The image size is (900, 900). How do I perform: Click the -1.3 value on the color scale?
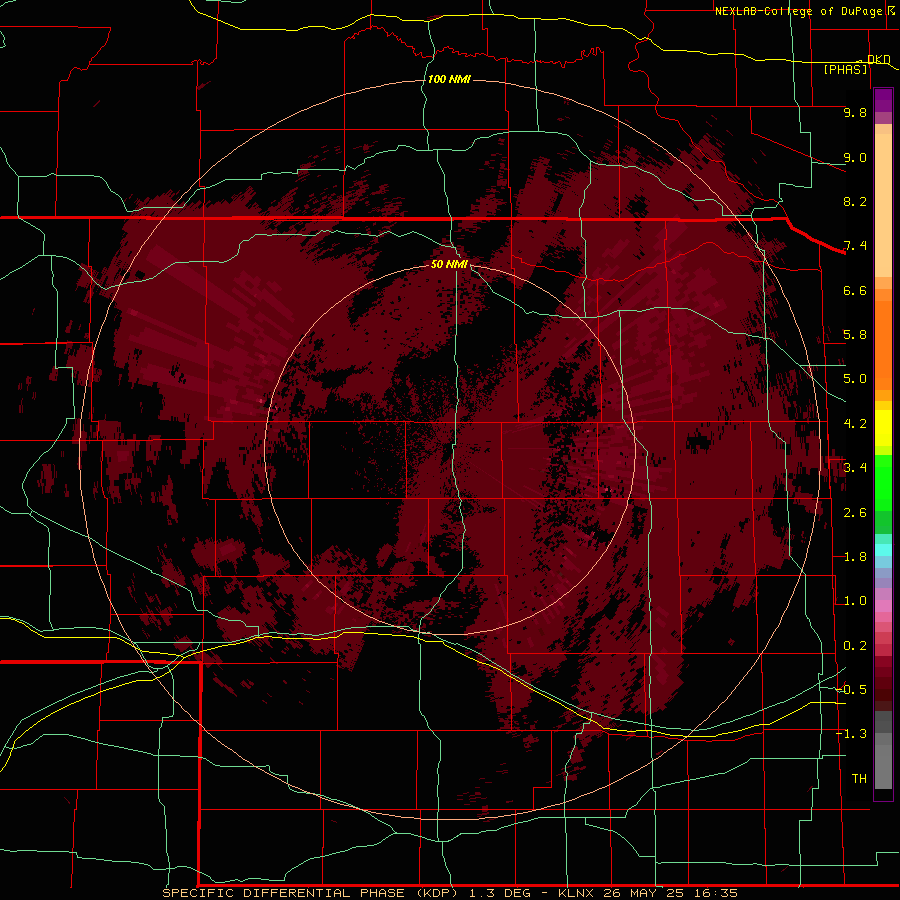851,734
